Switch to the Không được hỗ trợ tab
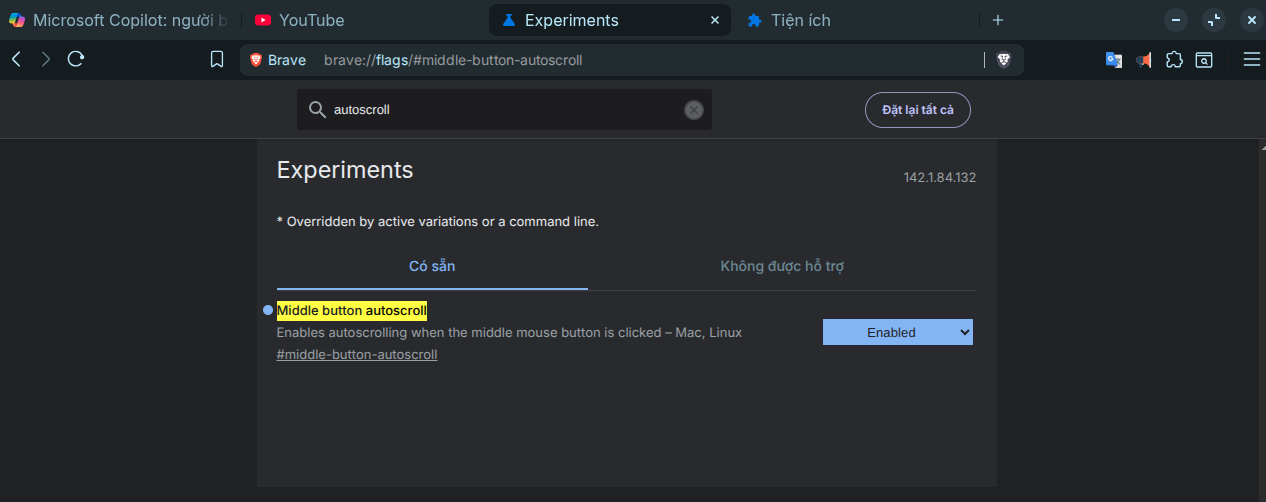Screen dimensions: 1266x502 tap(782, 266)
